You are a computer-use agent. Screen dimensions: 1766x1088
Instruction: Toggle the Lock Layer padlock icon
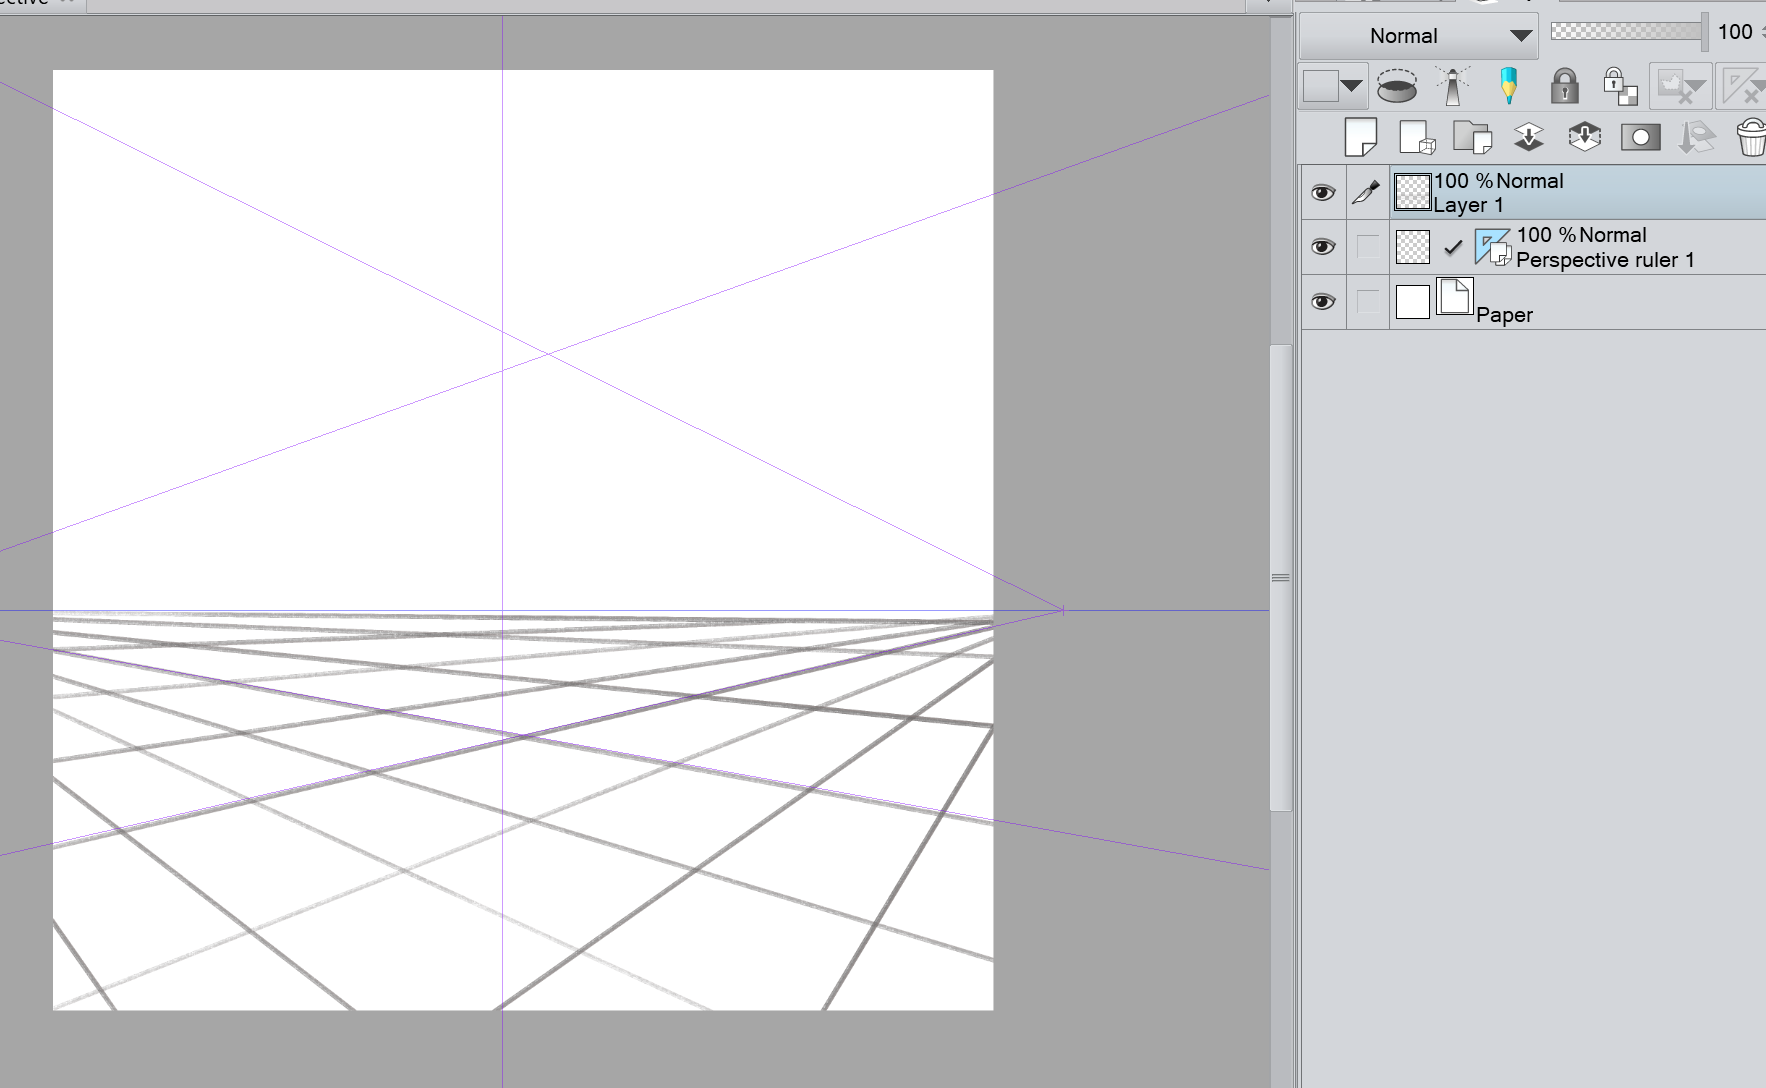[x=1565, y=86]
